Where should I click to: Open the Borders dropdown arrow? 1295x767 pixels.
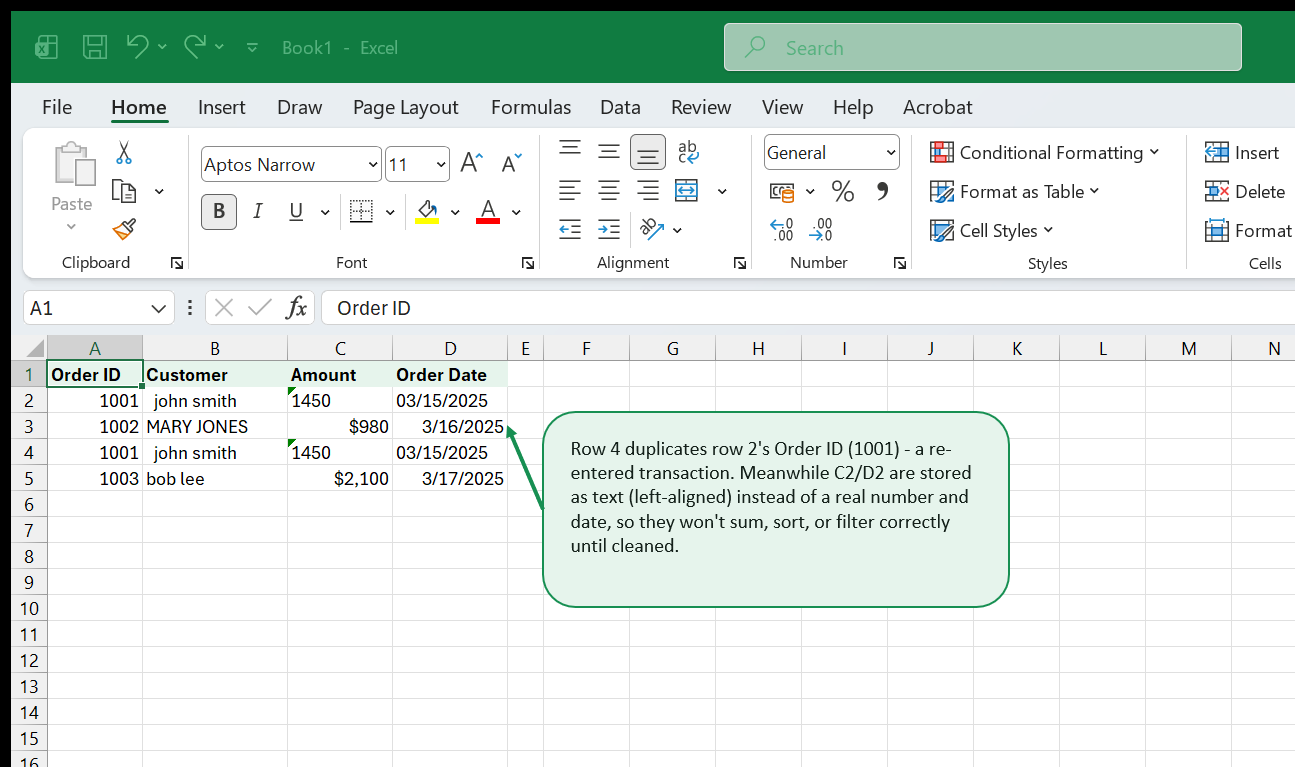pyautogui.click(x=390, y=211)
